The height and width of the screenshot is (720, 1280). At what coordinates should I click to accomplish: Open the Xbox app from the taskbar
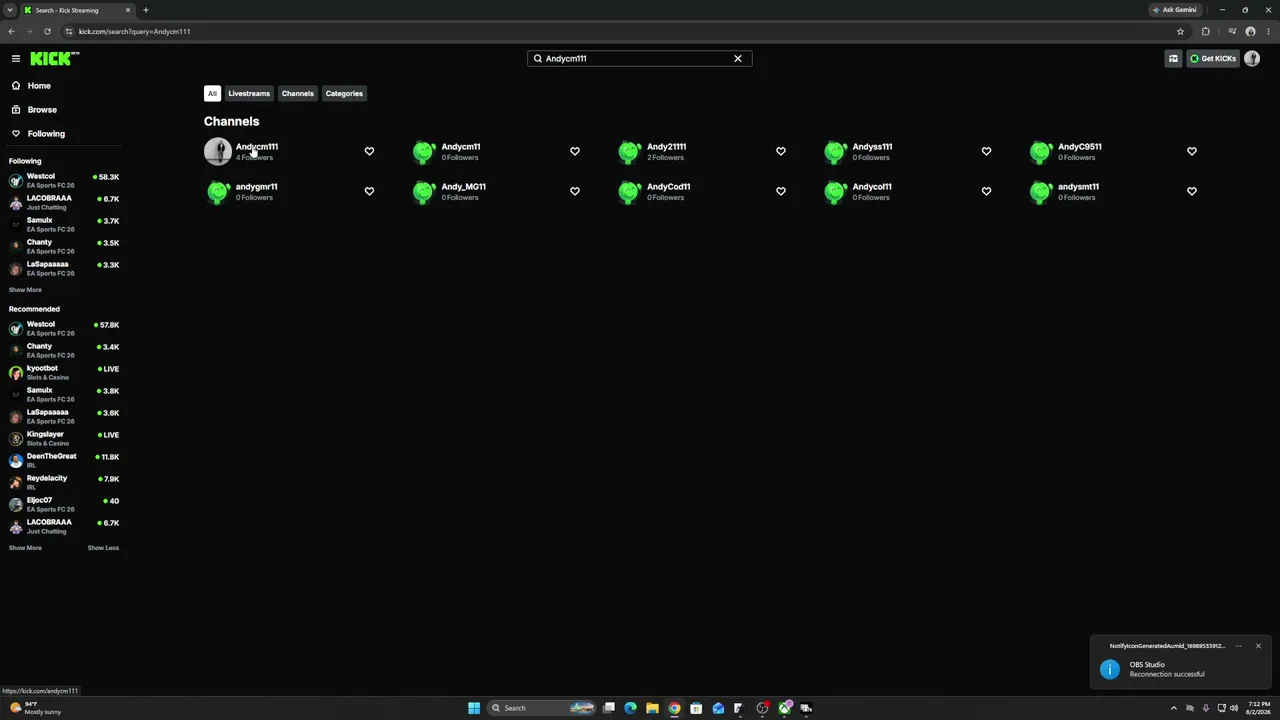[x=784, y=708]
